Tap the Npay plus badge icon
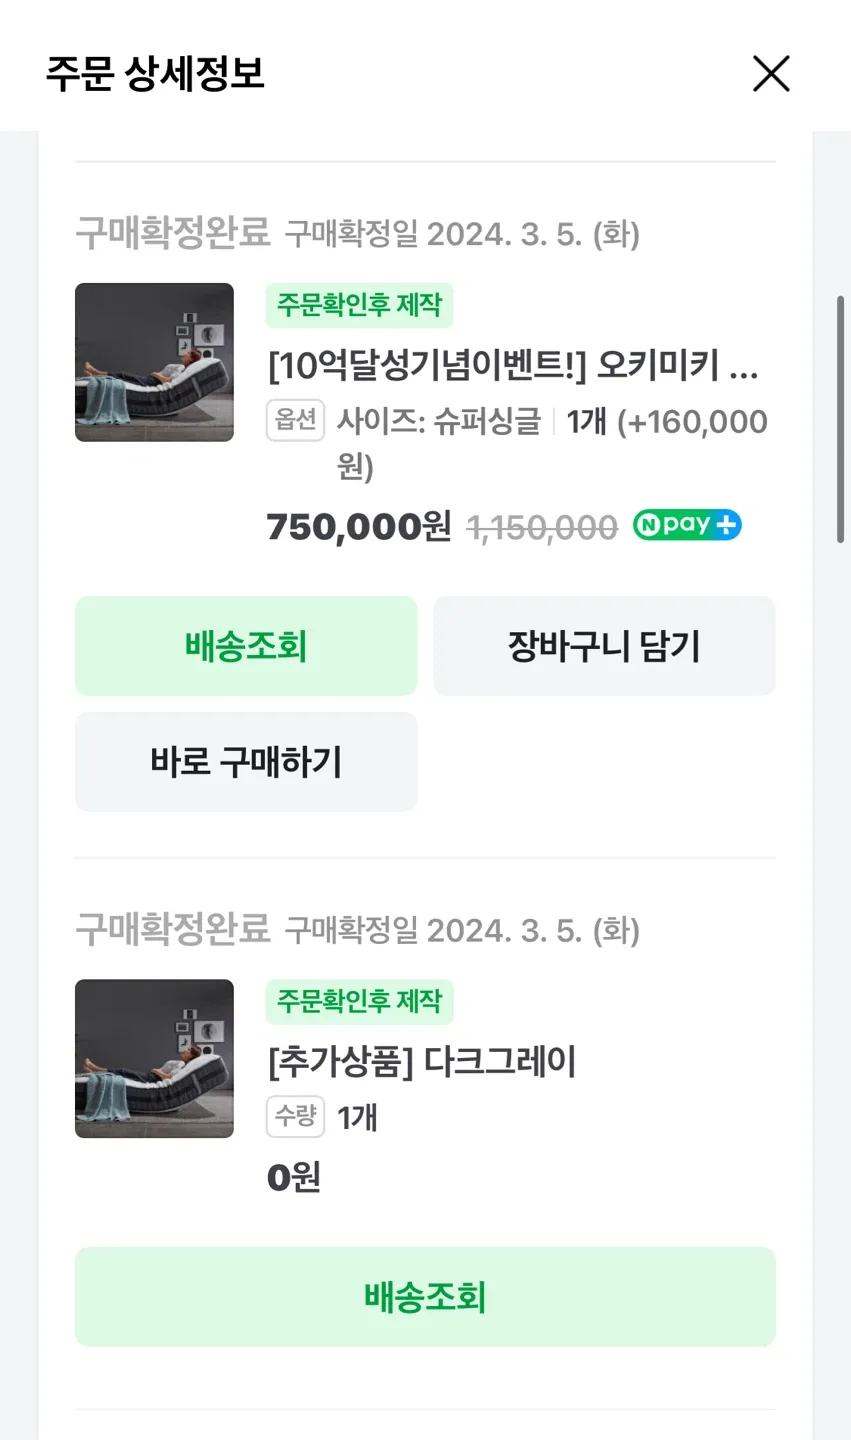851x1440 pixels. [687, 525]
